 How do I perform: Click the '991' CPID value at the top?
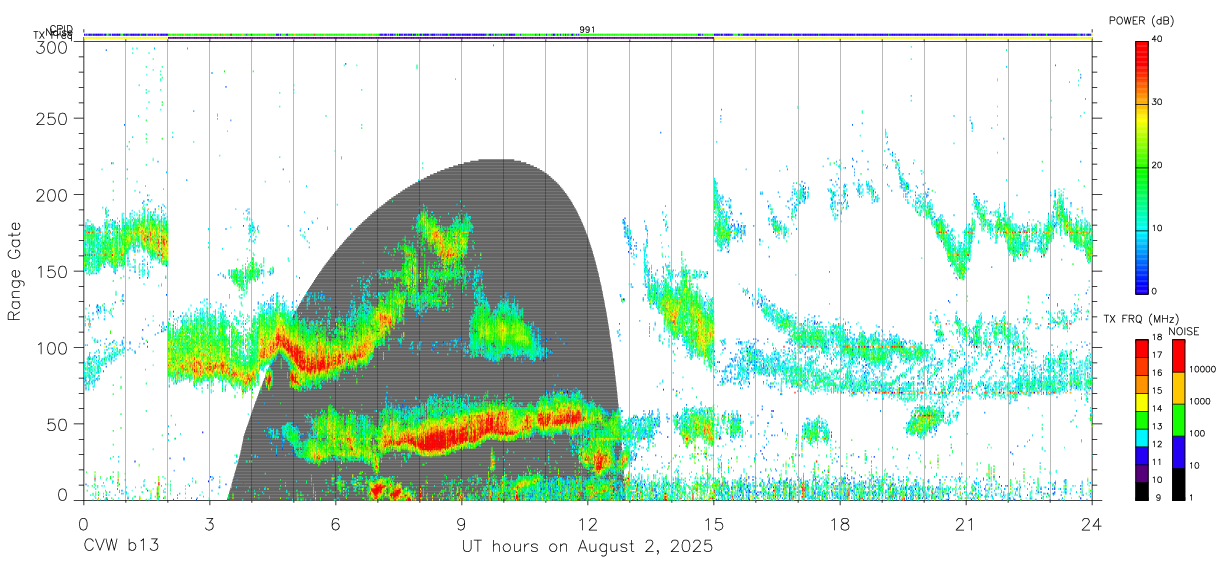tap(587, 30)
